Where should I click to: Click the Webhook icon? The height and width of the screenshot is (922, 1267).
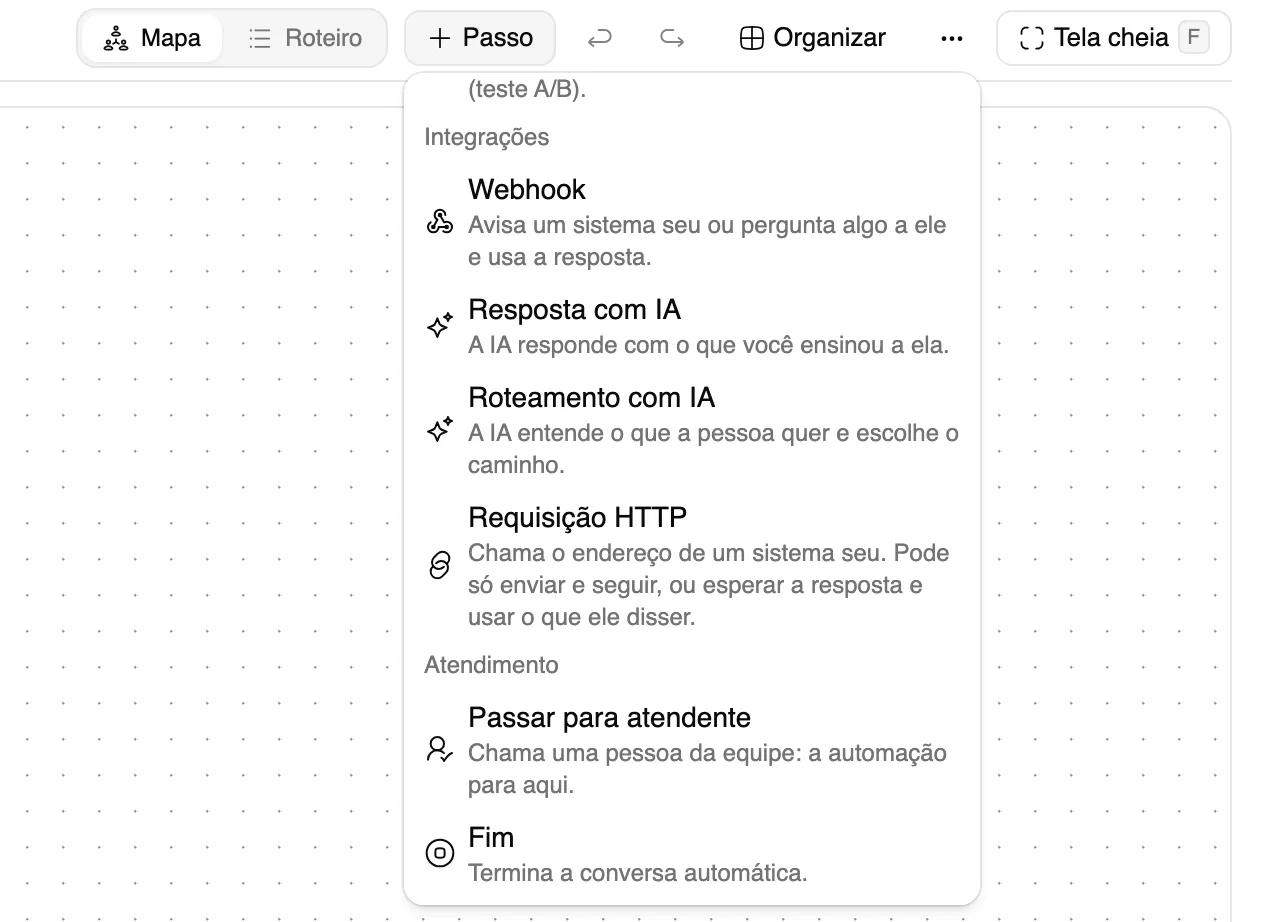coord(440,222)
